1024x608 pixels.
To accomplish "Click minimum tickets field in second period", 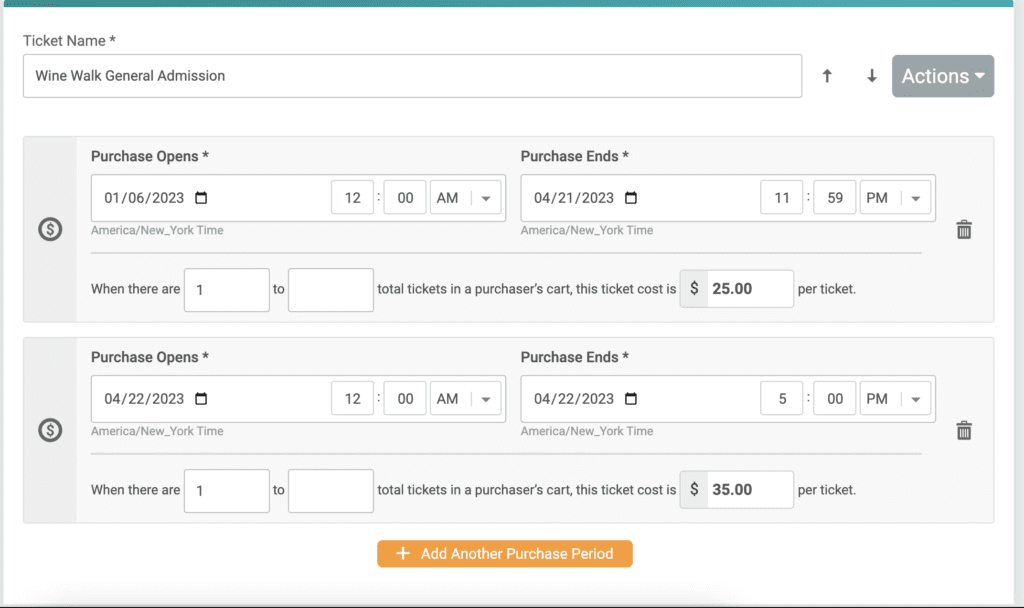I will click(227, 490).
